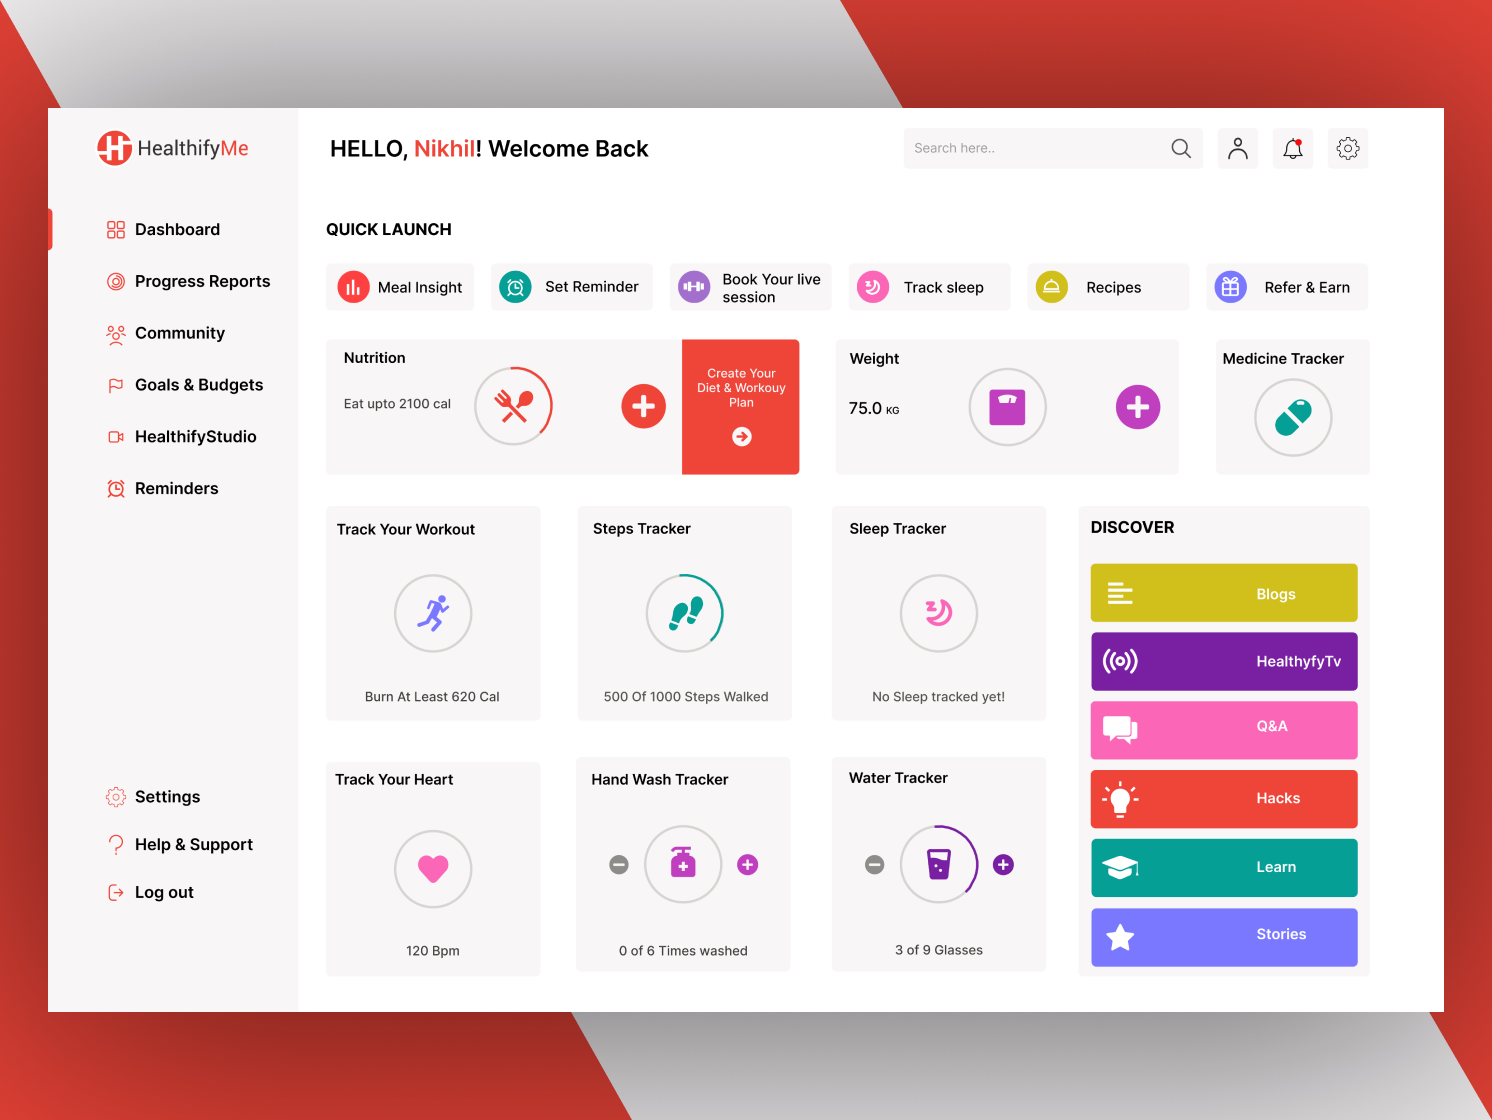Open the settings gear in header

[1348, 148]
